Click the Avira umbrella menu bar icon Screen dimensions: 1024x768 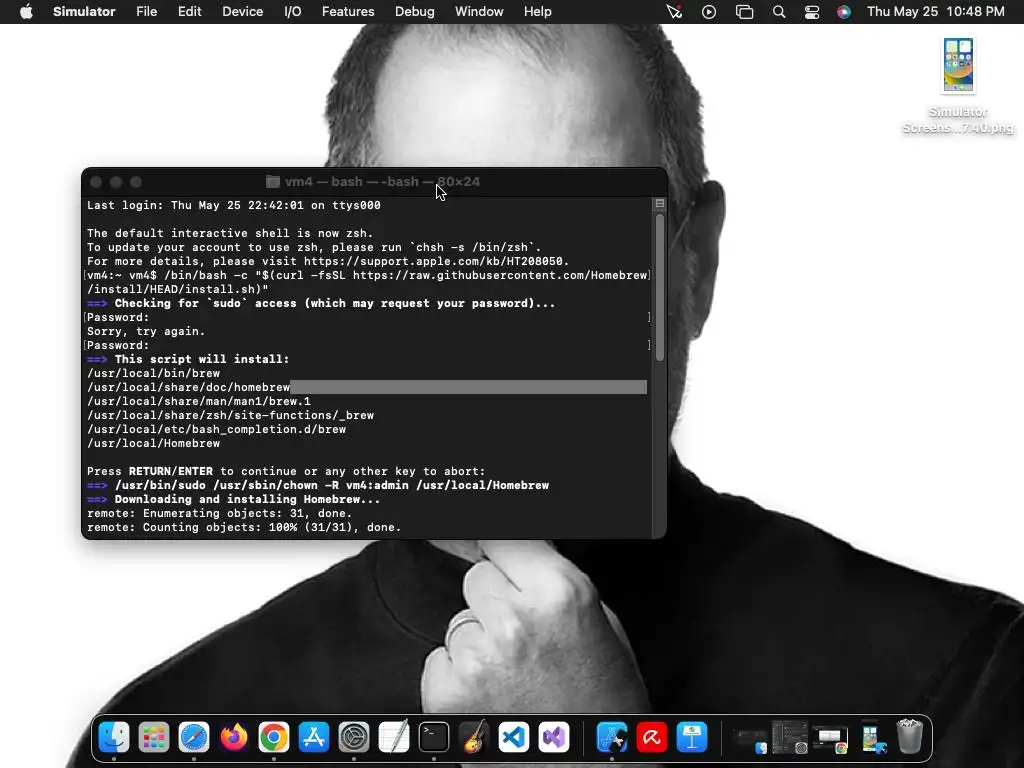(x=675, y=12)
